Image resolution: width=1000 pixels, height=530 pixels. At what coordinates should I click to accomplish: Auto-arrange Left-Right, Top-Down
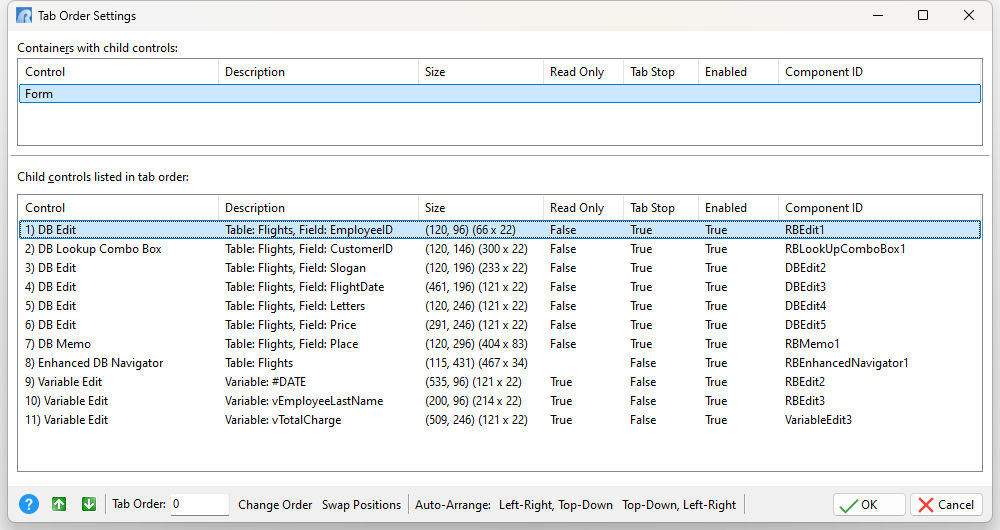click(x=555, y=504)
